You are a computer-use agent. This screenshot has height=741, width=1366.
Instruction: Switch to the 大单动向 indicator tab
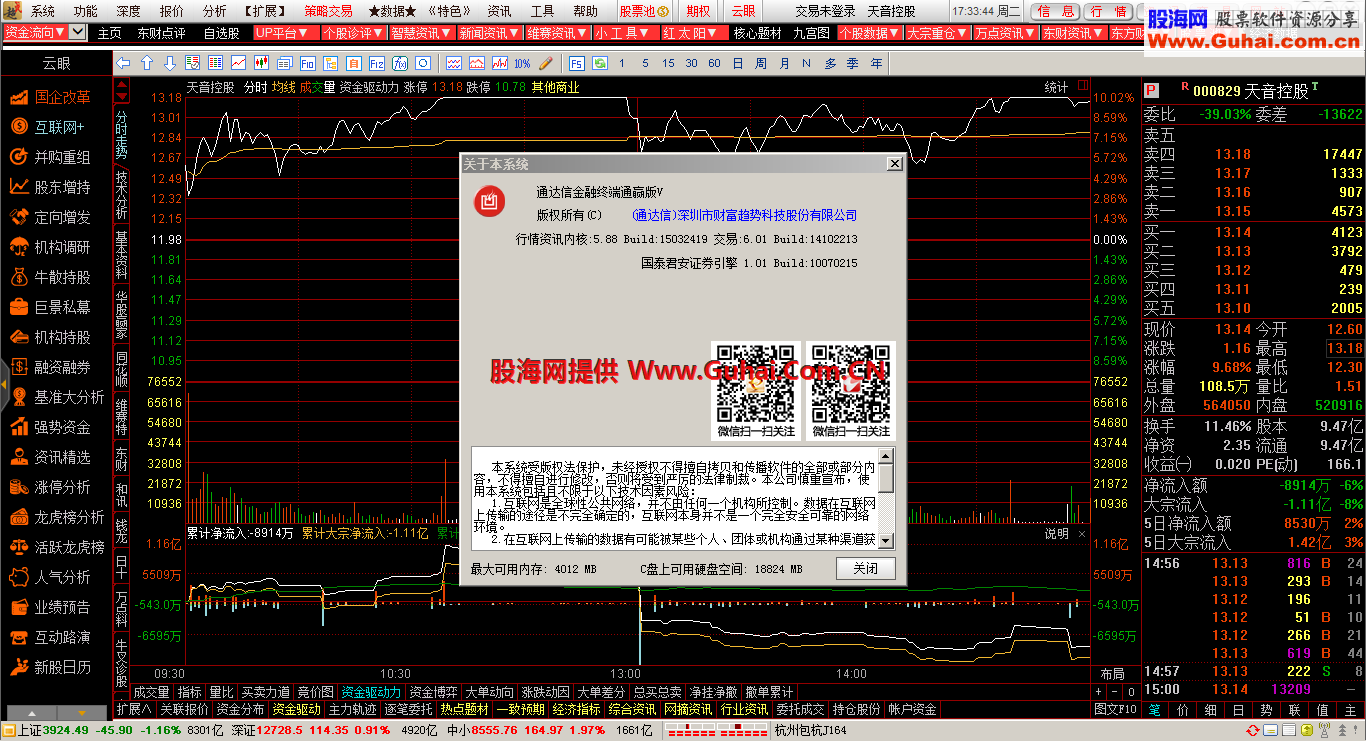pyautogui.click(x=490, y=692)
